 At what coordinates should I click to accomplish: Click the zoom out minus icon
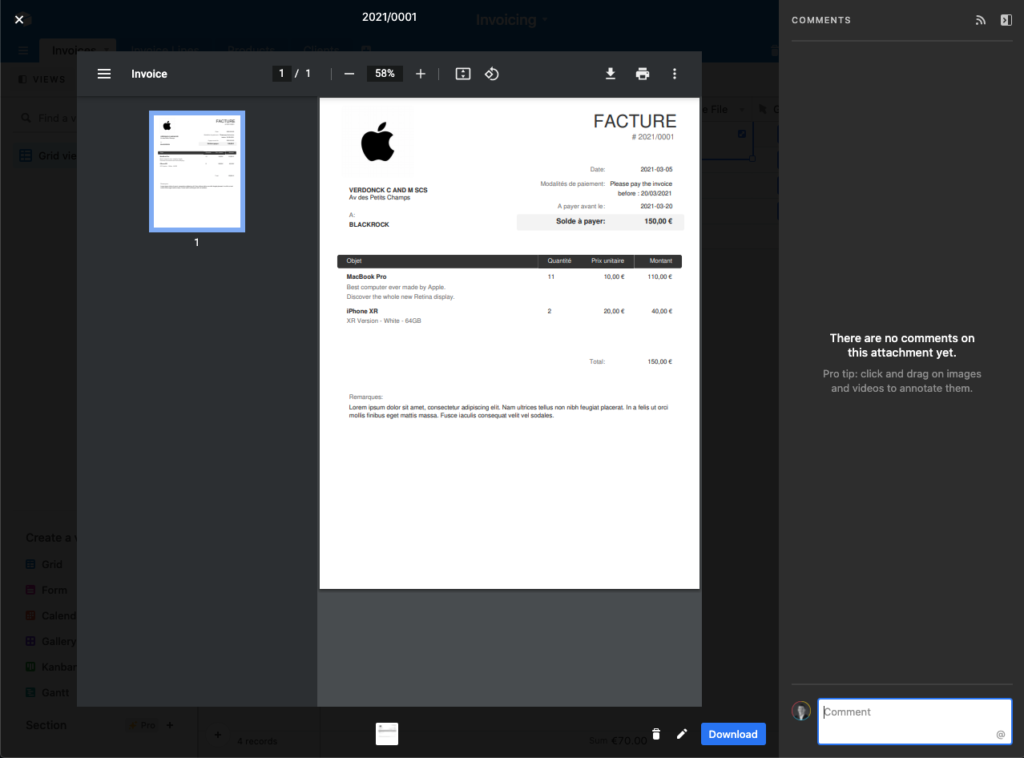click(x=349, y=74)
